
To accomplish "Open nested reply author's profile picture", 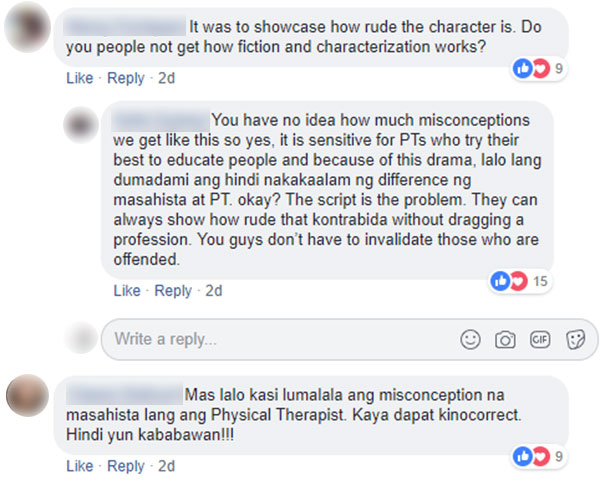I will click(81, 125).
